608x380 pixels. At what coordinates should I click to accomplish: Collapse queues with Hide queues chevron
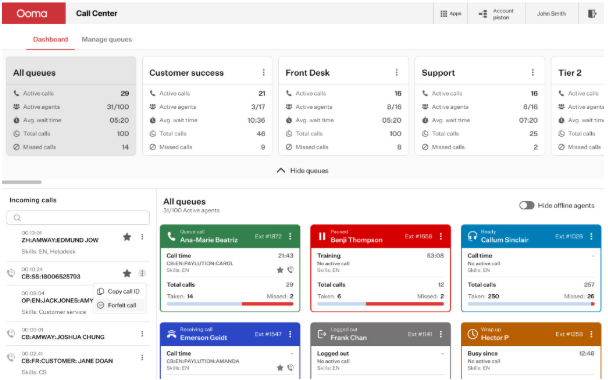pos(281,171)
